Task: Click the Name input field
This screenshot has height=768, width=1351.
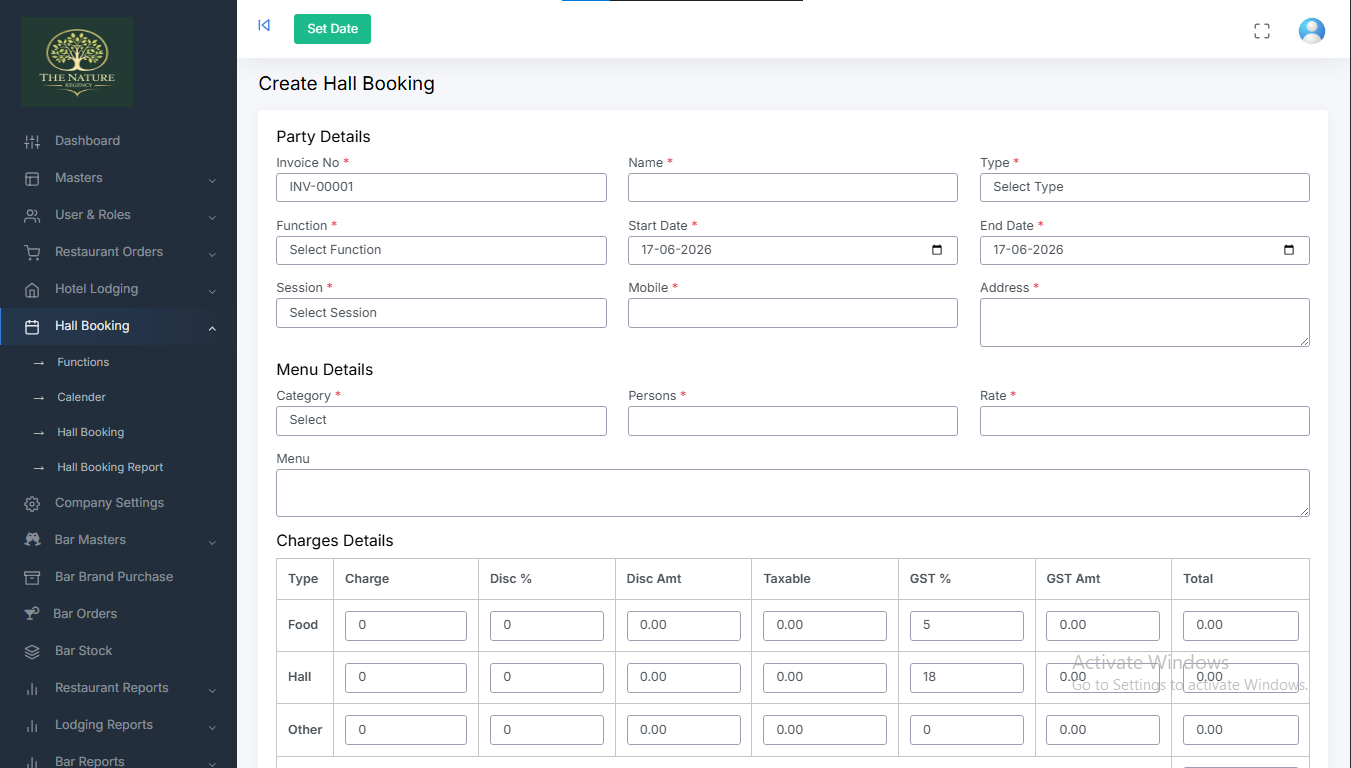Action: [793, 188]
